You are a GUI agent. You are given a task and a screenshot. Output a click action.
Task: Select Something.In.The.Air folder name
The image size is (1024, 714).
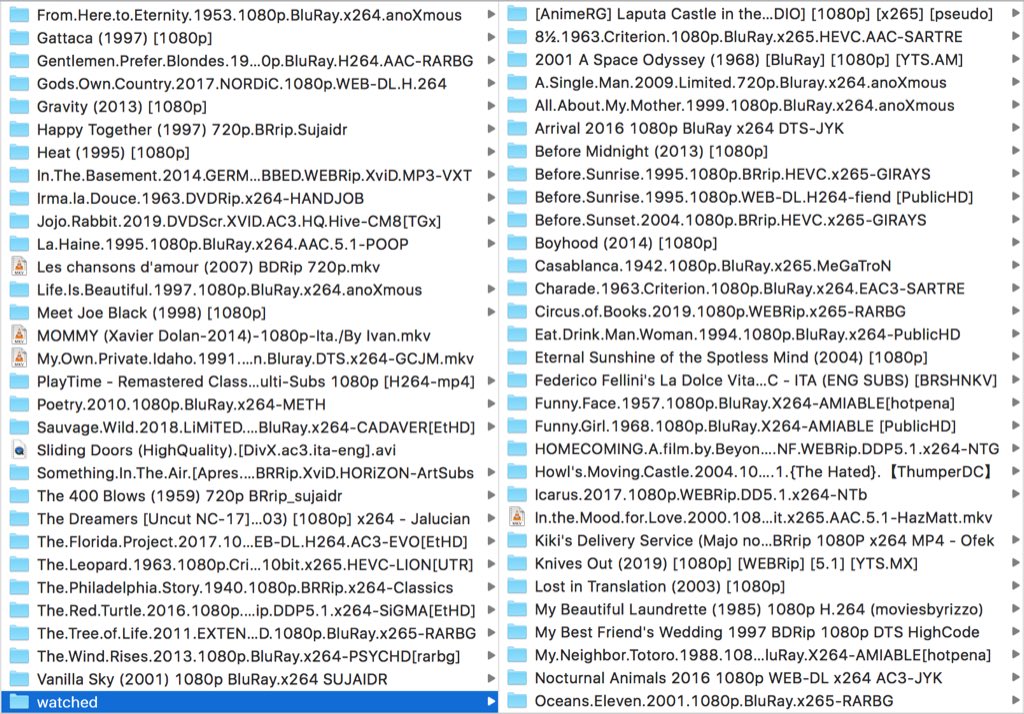point(255,473)
